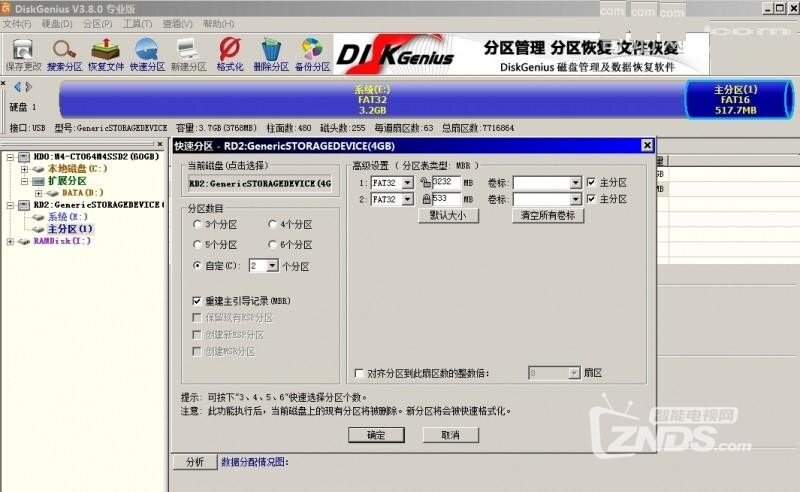Select 主分区 (1) in the disk tree
This screenshot has width=800, height=492.
(70, 229)
